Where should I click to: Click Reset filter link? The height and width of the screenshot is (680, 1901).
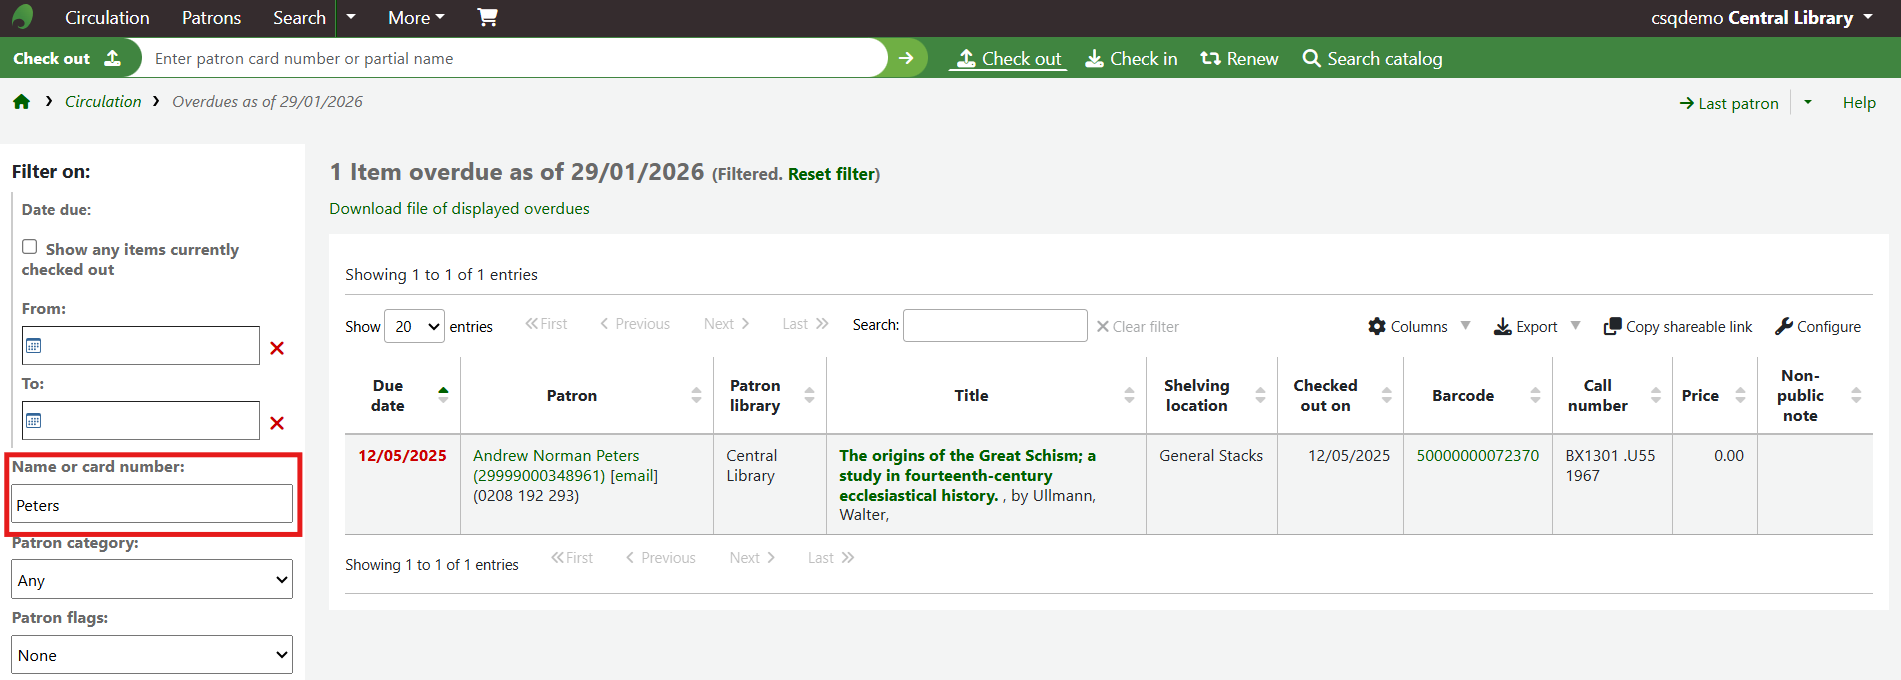point(831,174)
